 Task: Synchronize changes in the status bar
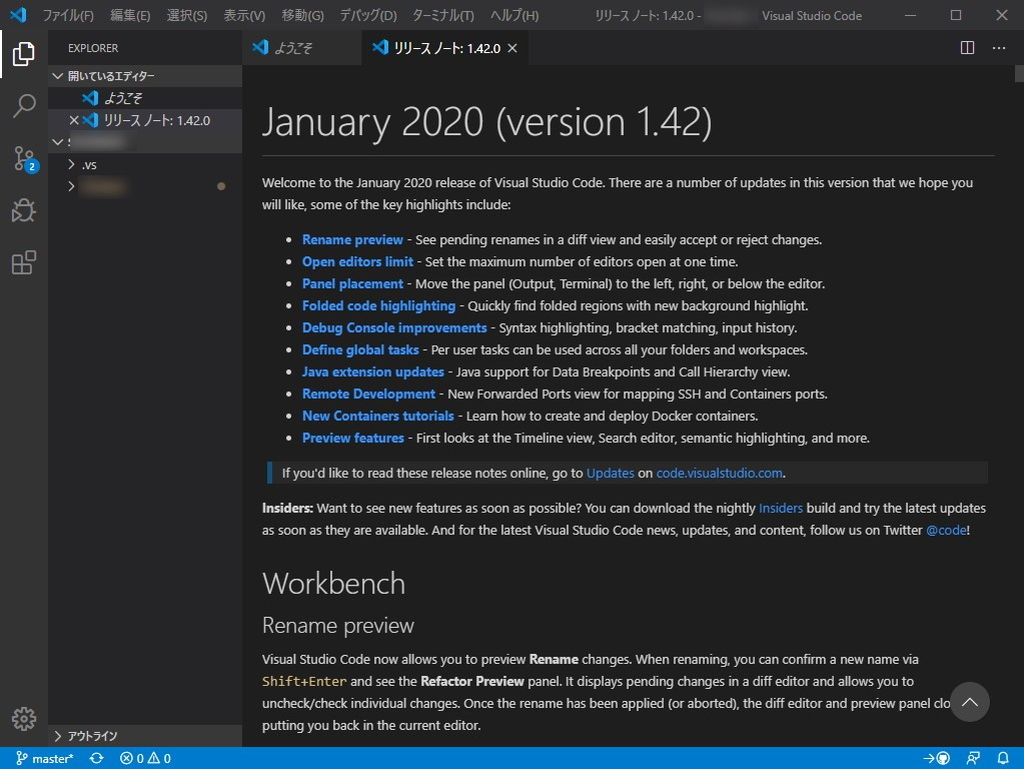pyautogui.click(x=97, y=759)
